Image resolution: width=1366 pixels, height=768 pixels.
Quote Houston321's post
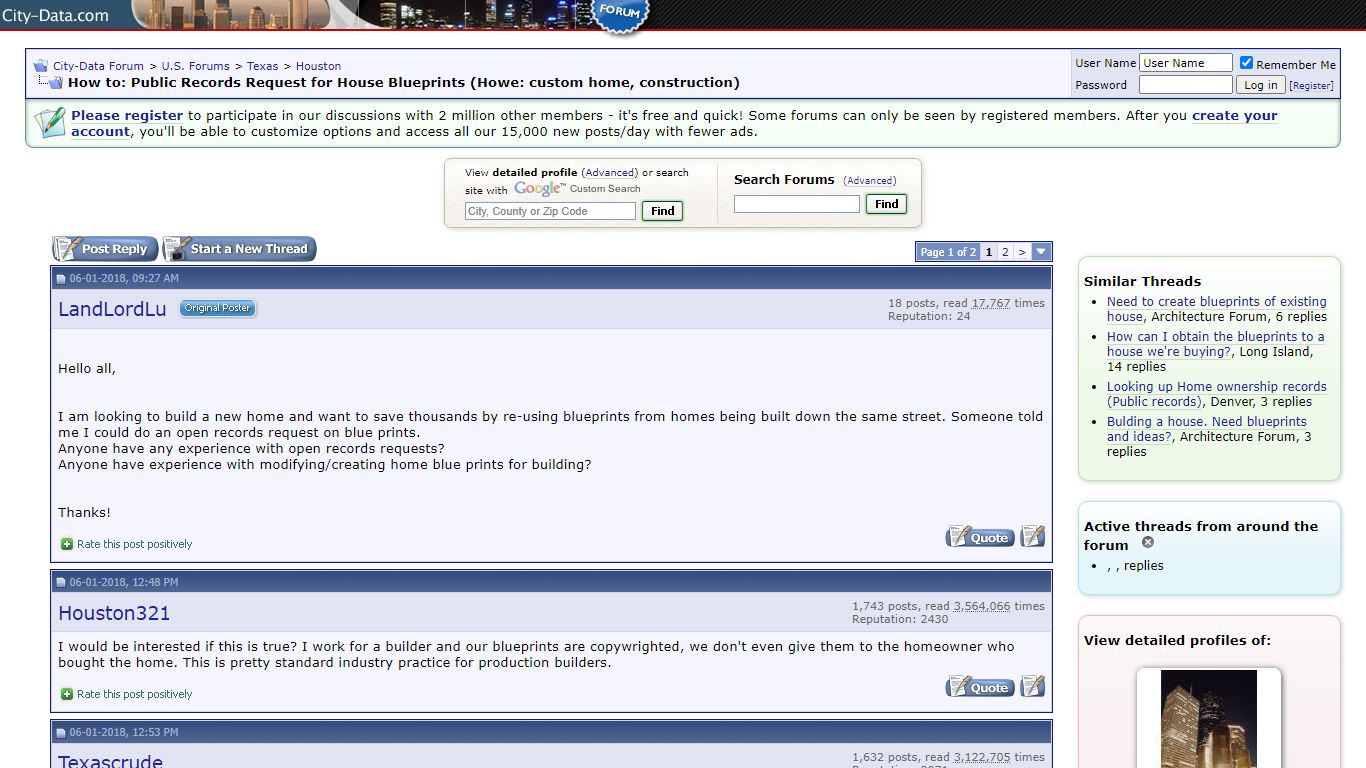[x=980, y=687]
